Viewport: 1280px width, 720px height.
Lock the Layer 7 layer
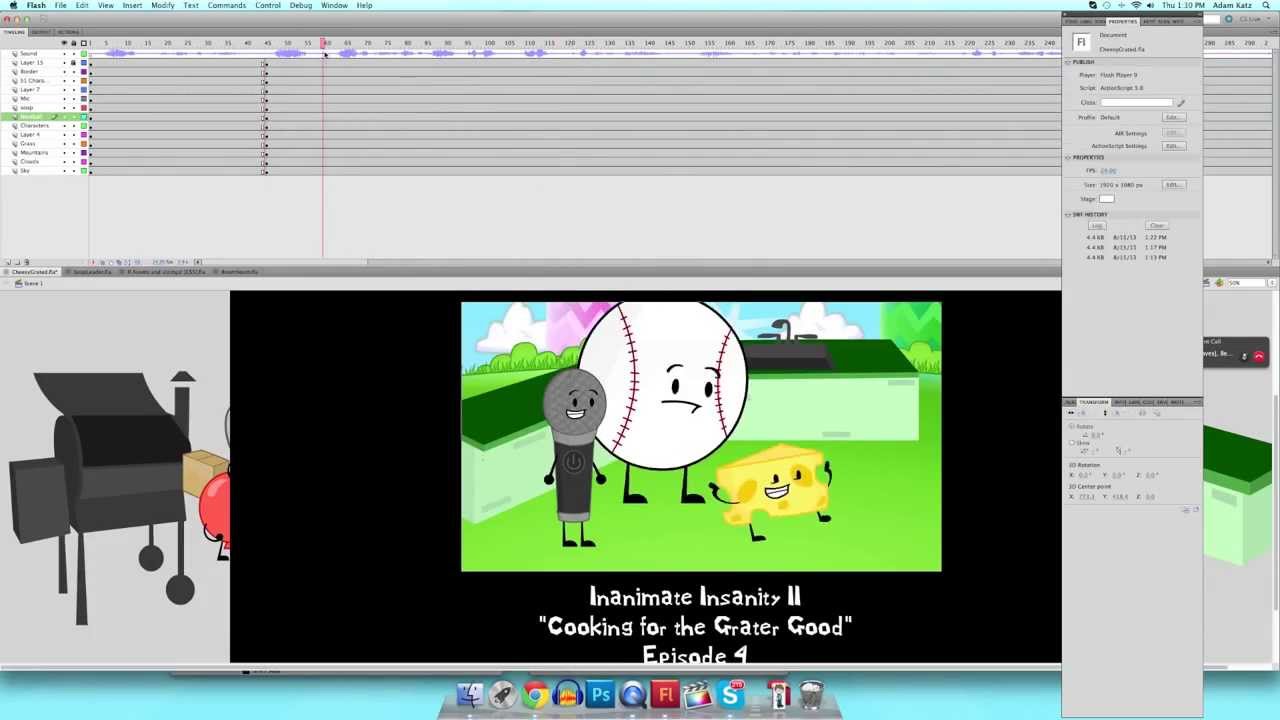point(73,90)
